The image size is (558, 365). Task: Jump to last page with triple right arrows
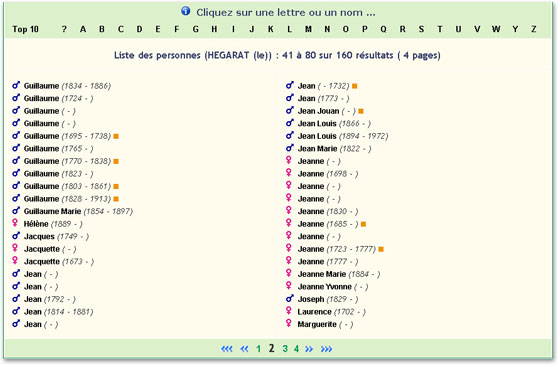(327, 349)
